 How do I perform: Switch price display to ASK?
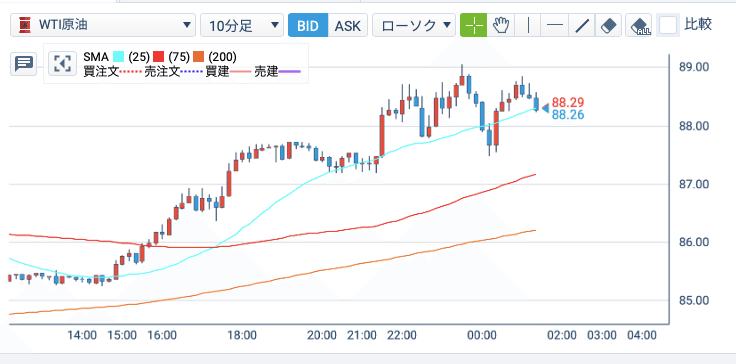348,25
